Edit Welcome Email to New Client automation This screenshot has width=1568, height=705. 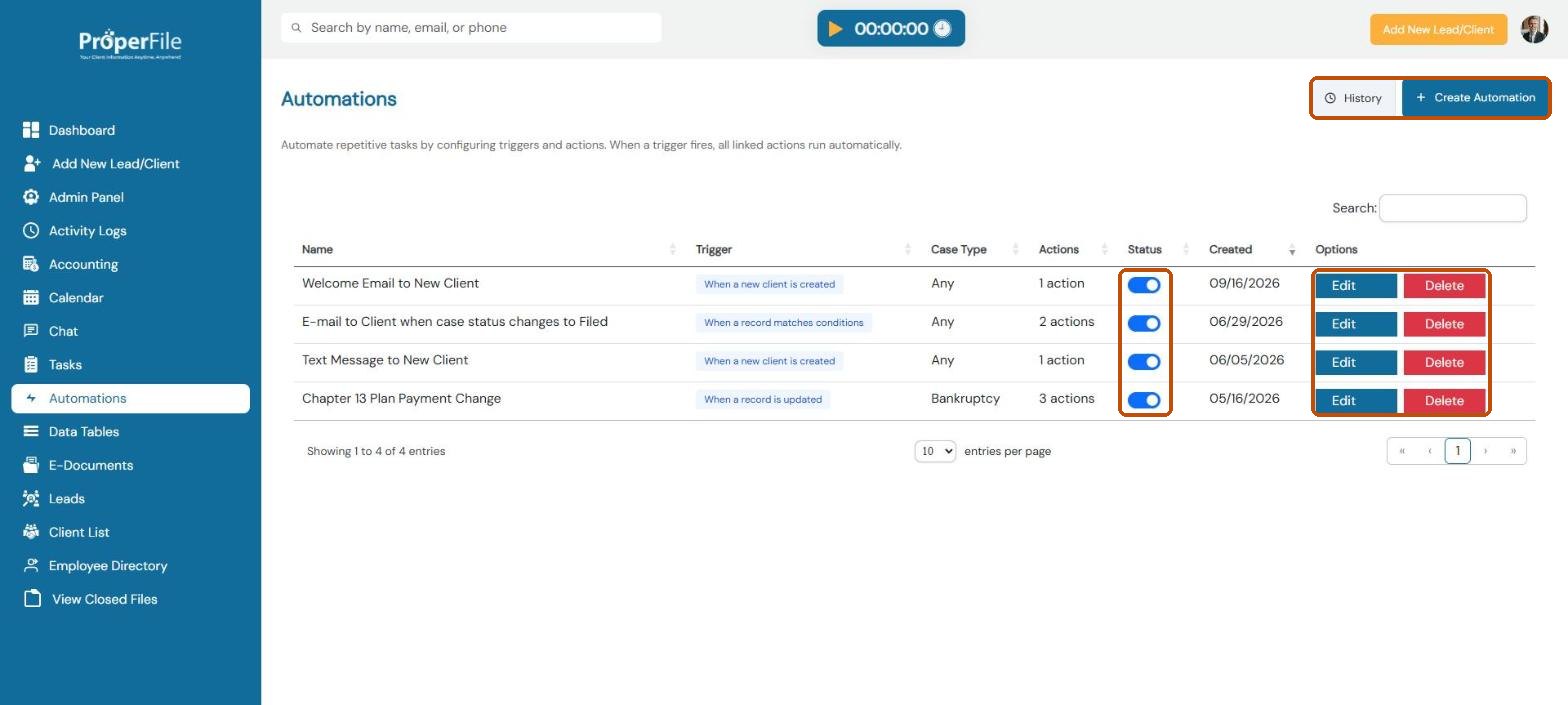pos(1355,285)
